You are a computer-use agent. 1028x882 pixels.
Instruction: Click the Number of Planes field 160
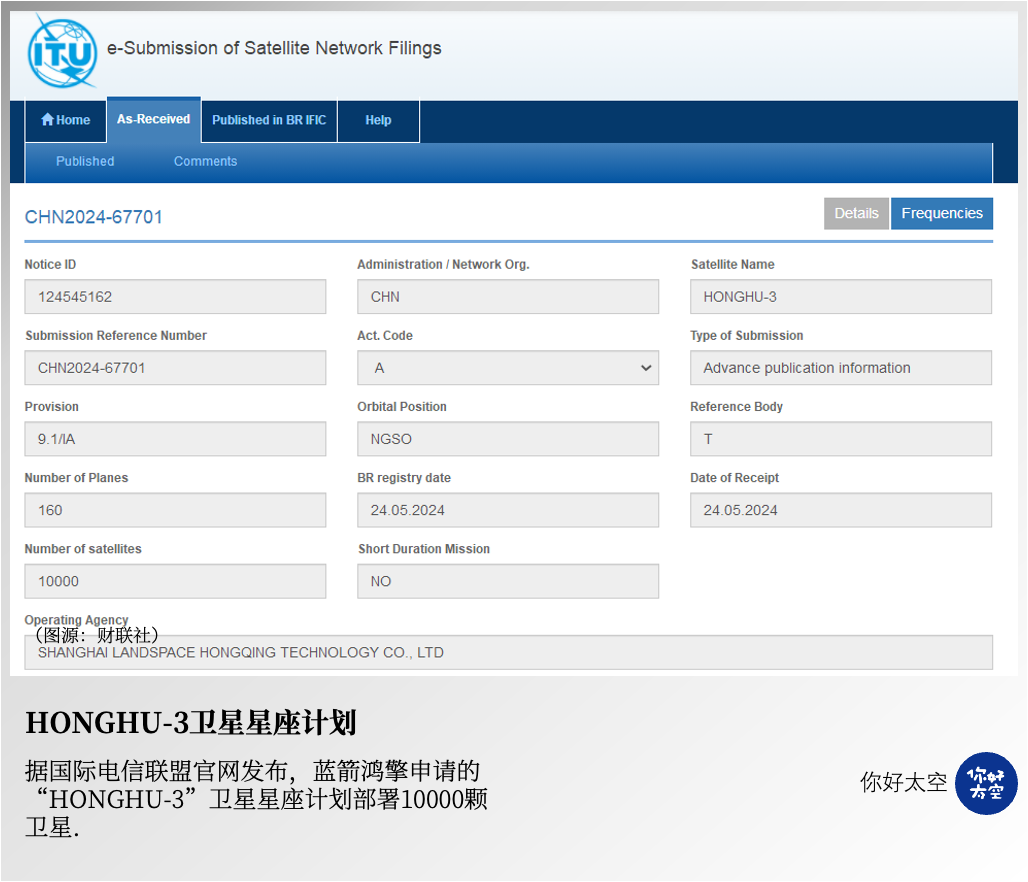(175, 510)
